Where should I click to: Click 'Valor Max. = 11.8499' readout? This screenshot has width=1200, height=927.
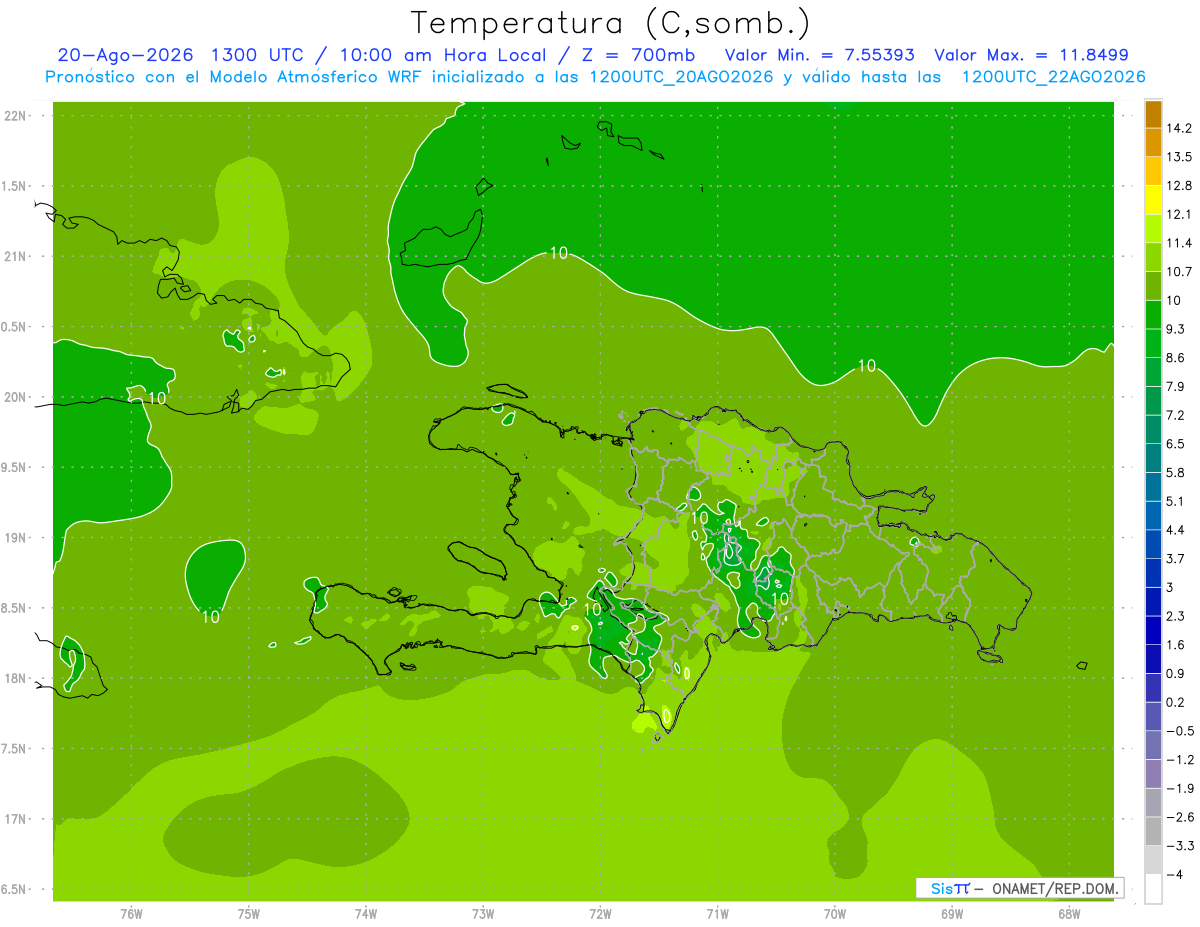tap(1031, 55)
